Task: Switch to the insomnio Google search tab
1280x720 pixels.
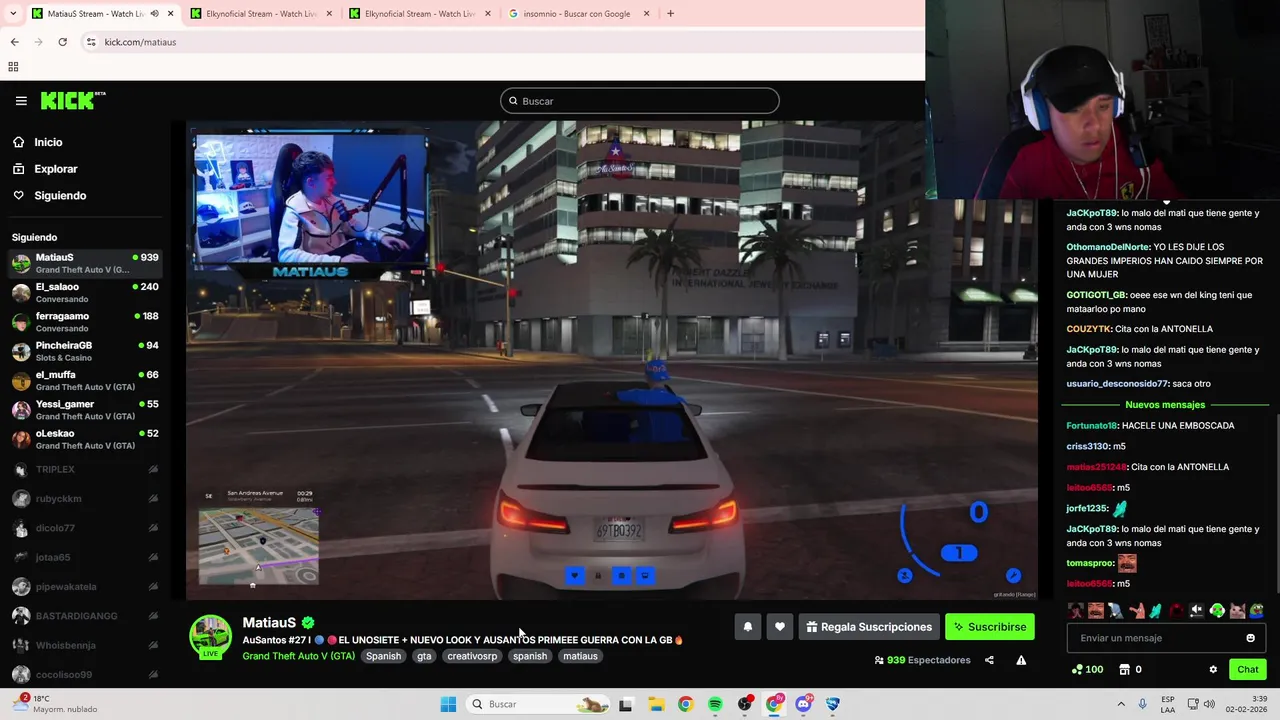Action: [576, 14]
